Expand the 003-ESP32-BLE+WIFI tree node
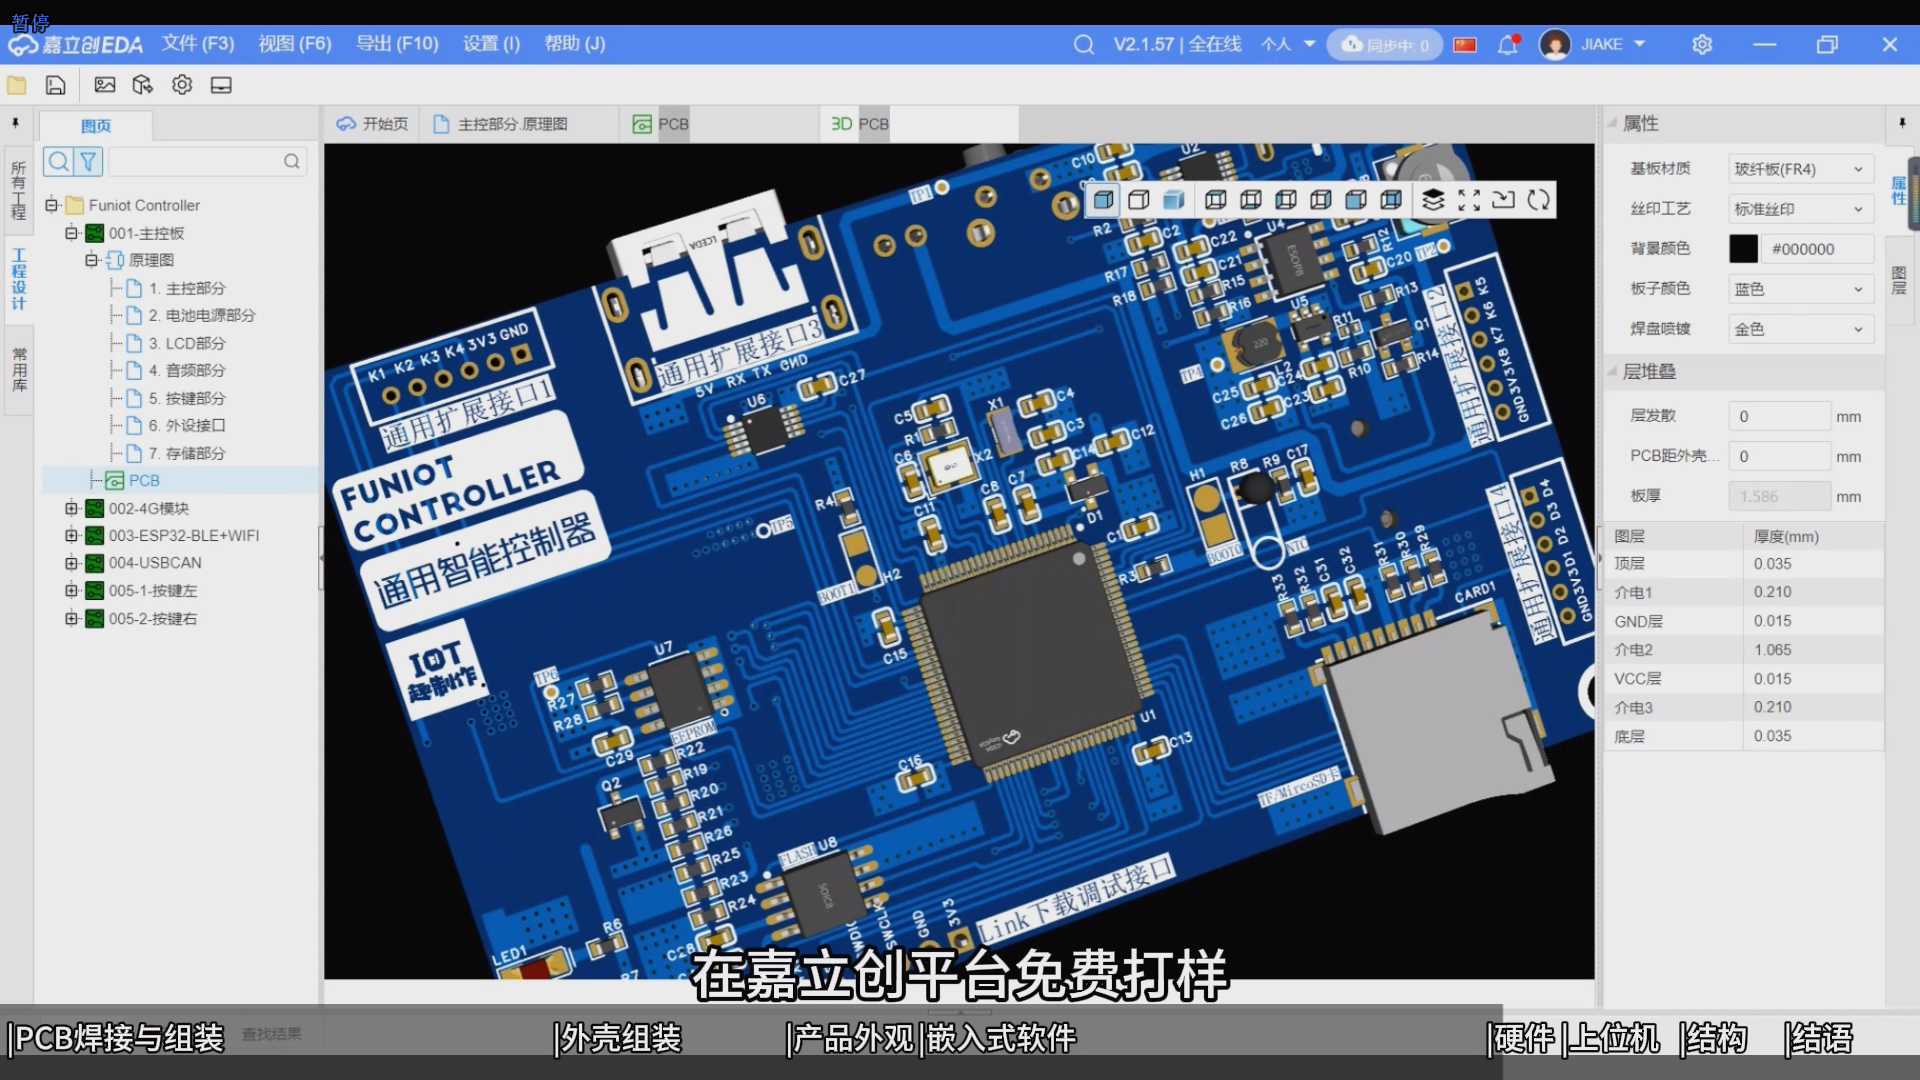This screenshot has width=1920, height=1080. 71,535
